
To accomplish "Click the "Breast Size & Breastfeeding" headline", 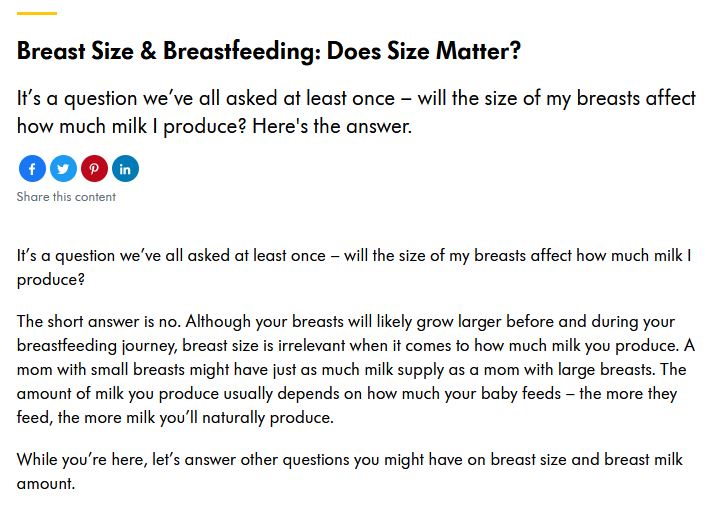I will coord(169,50).
